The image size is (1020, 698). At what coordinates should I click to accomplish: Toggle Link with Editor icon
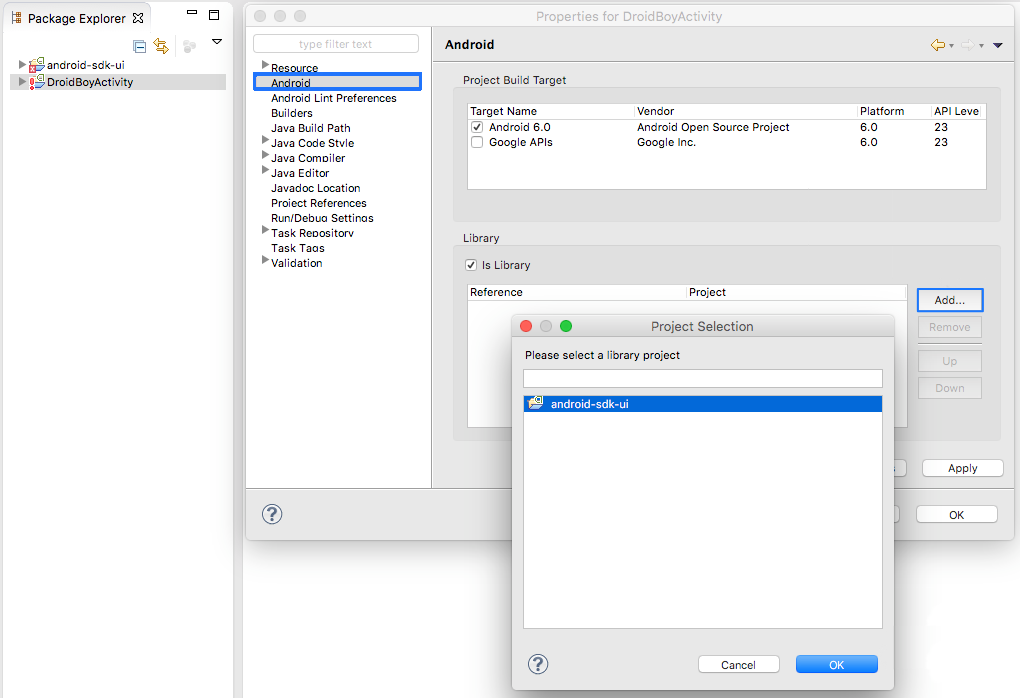[161, 46]
